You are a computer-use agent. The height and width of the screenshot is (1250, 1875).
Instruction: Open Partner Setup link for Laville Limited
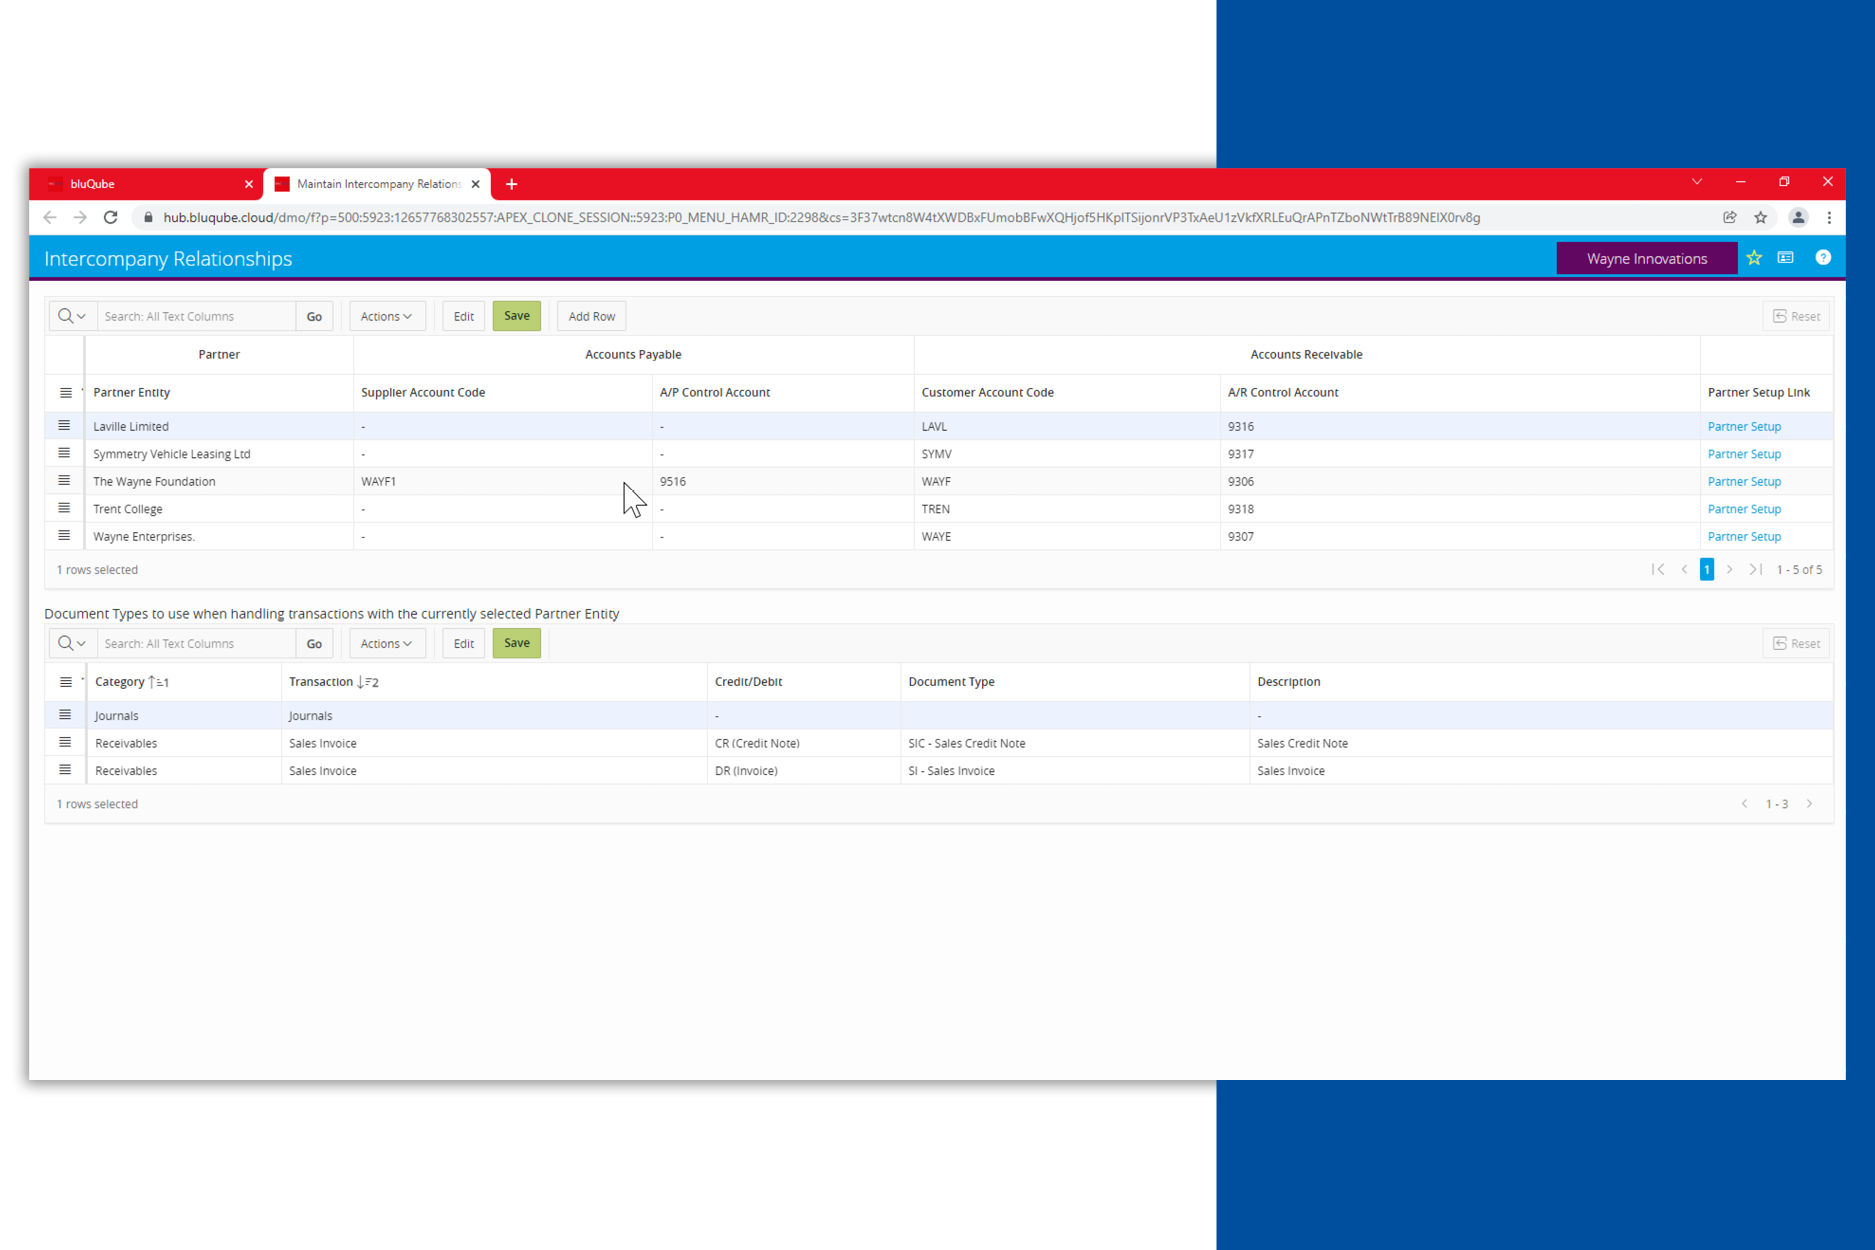[x=1744, y=426]
